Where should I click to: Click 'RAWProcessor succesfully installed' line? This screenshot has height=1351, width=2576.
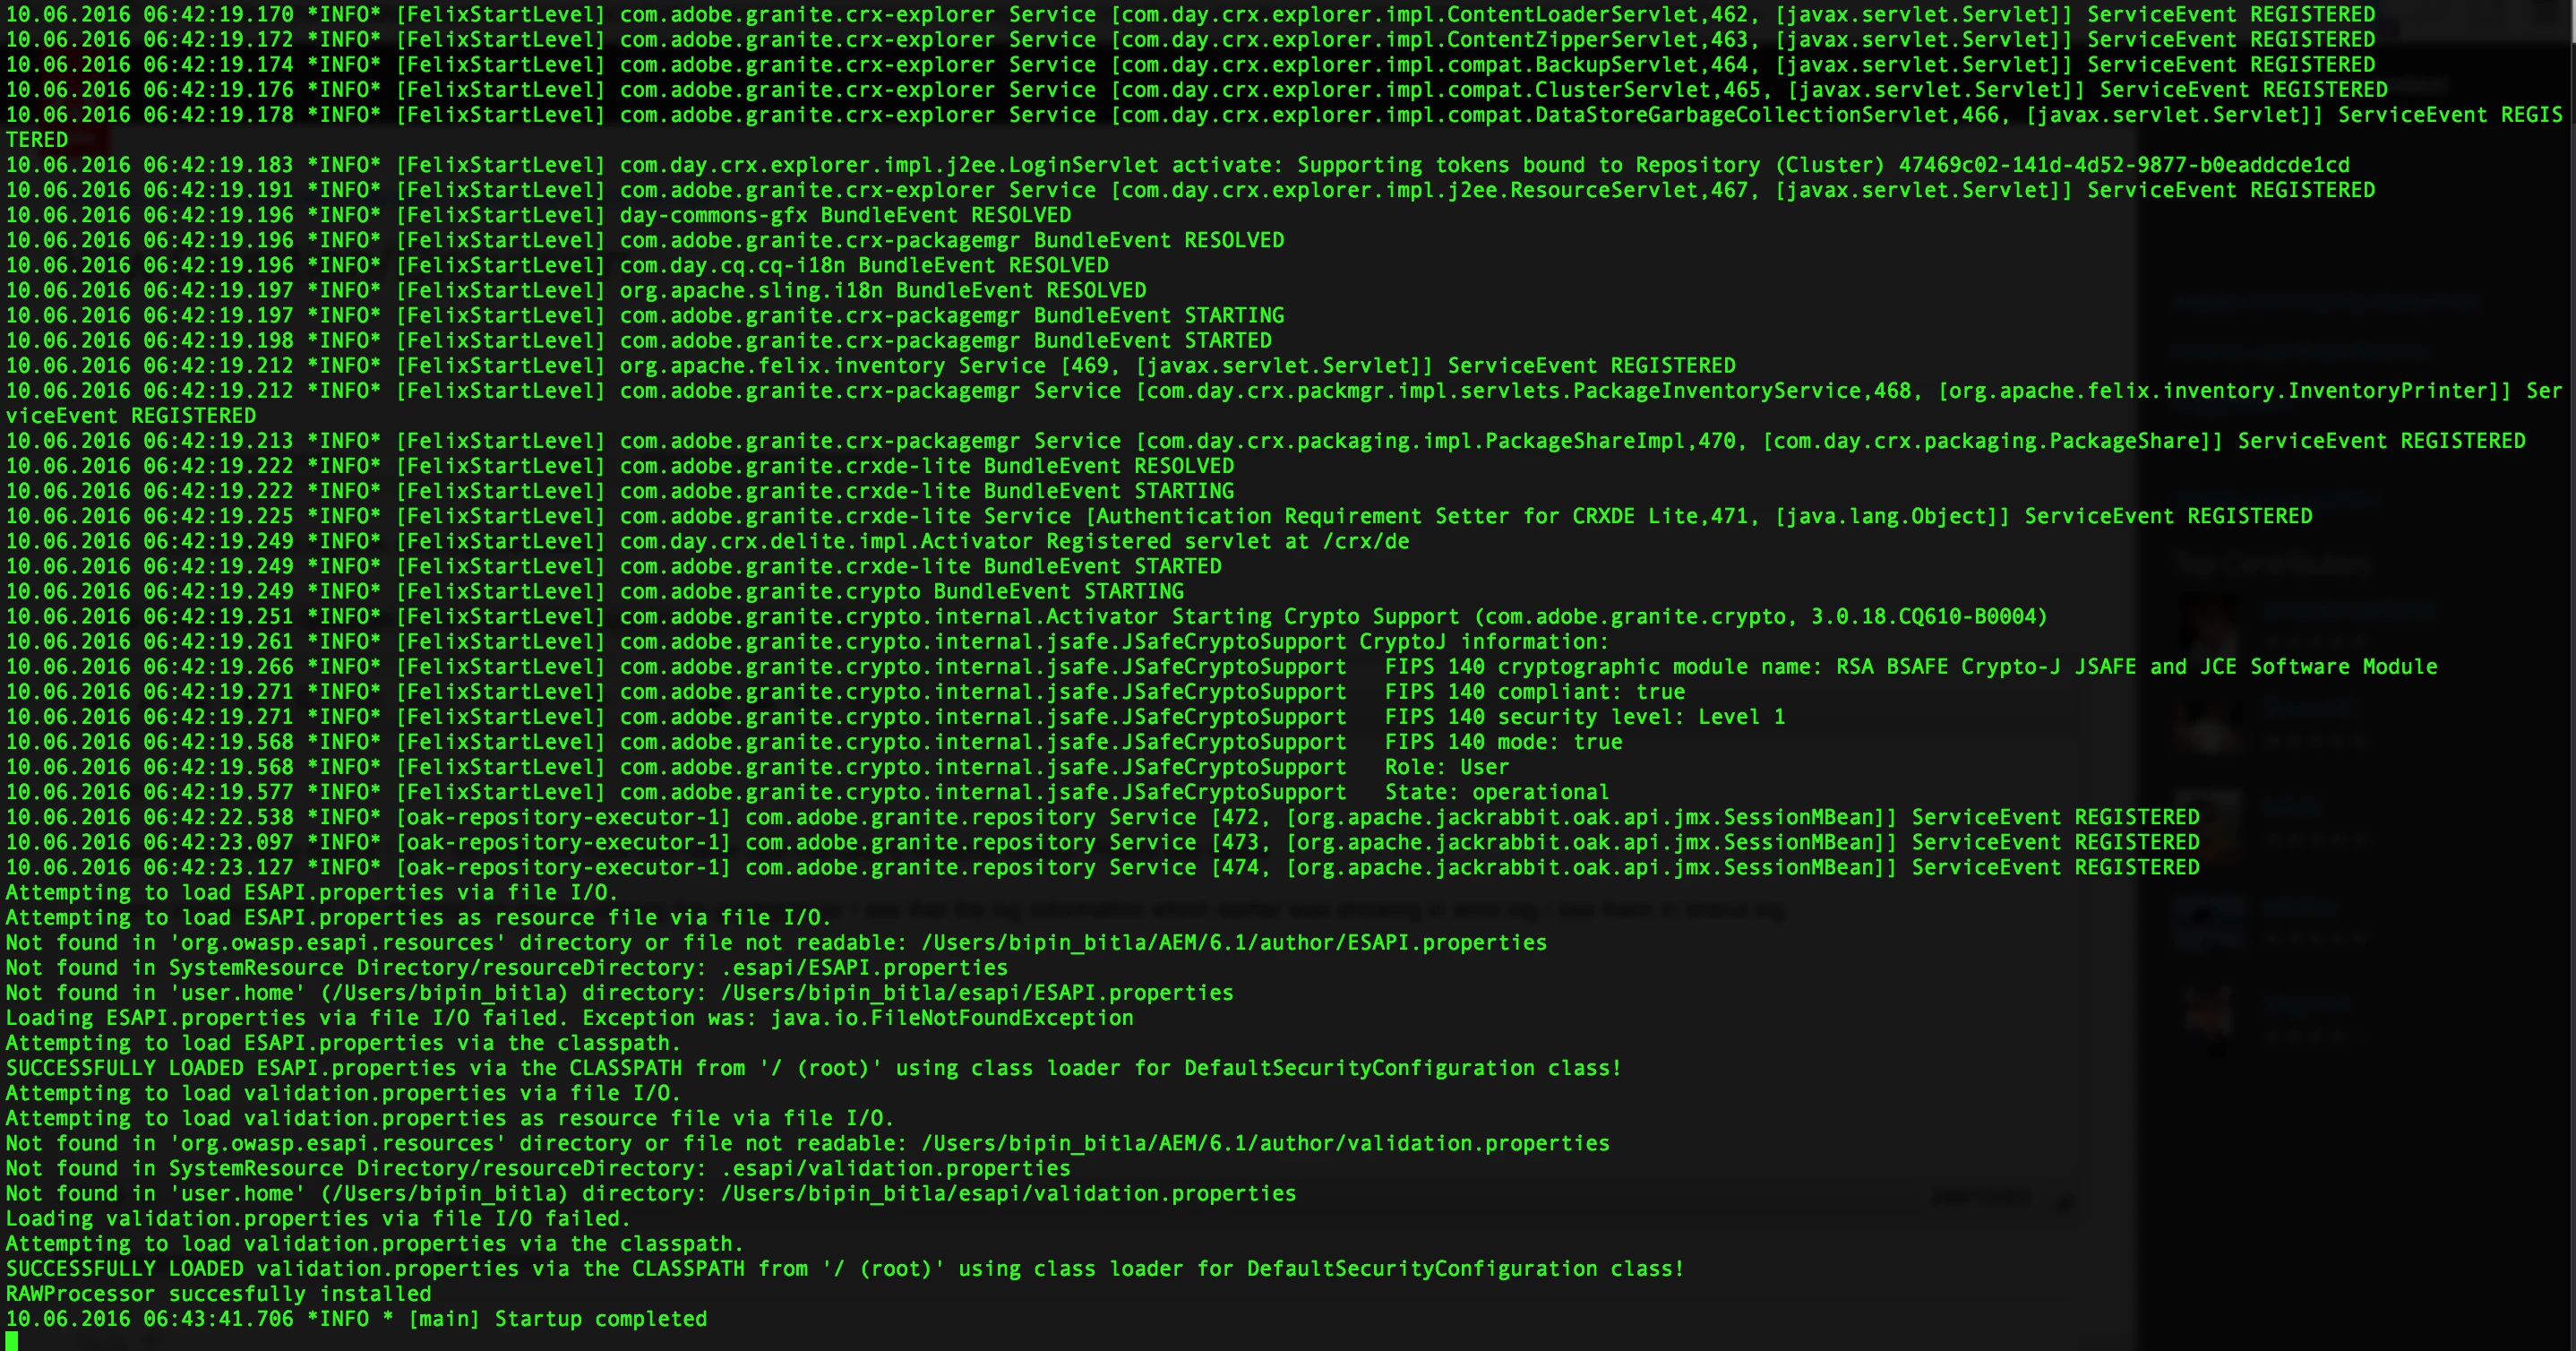point(218,1294)
